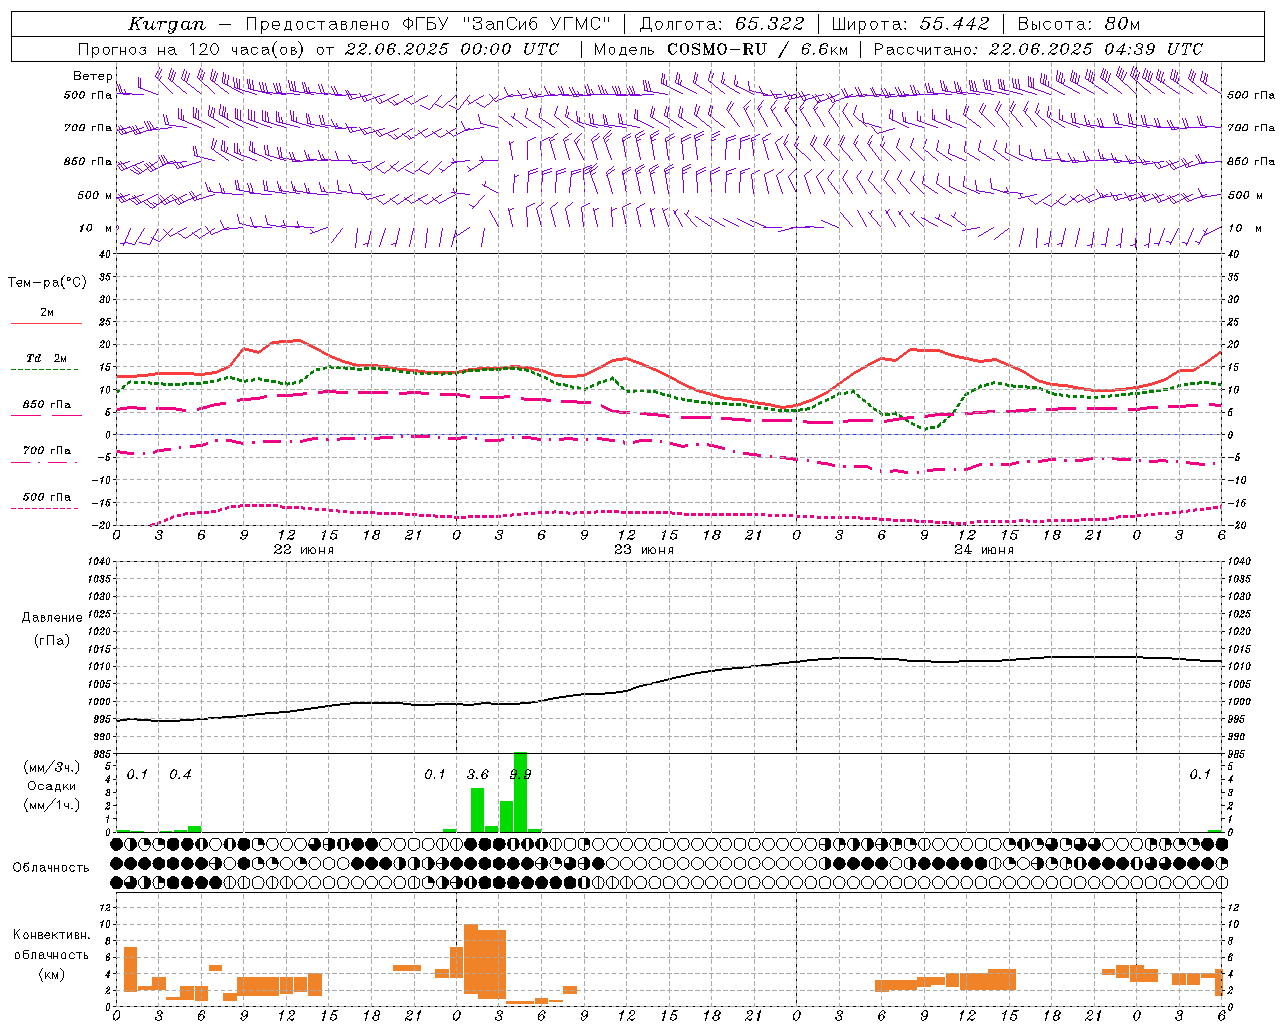Select the Тем-ра(°C) axis title
This screenshot has height=1024, width=1280.
tap(47, 283)
